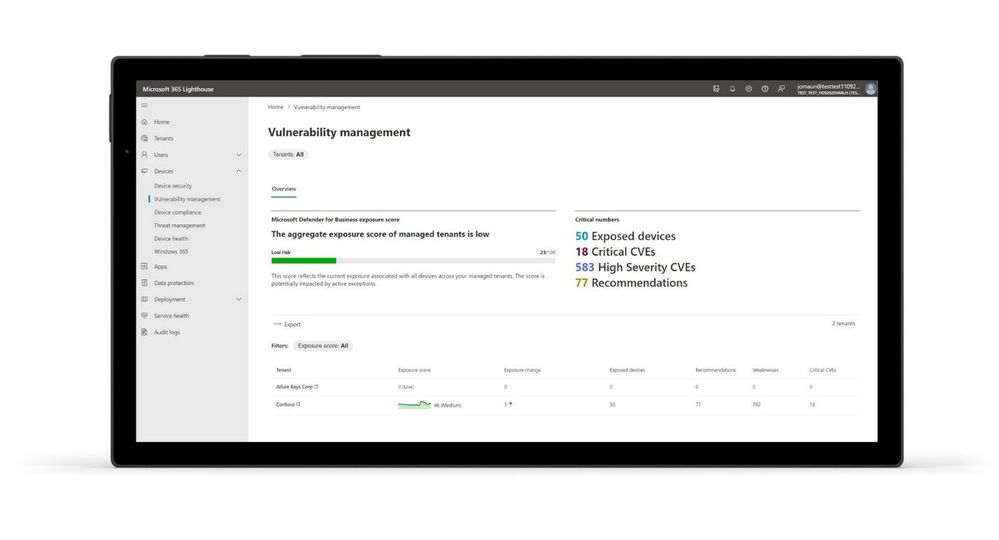Click the Export button label

(x=292, y=324)
